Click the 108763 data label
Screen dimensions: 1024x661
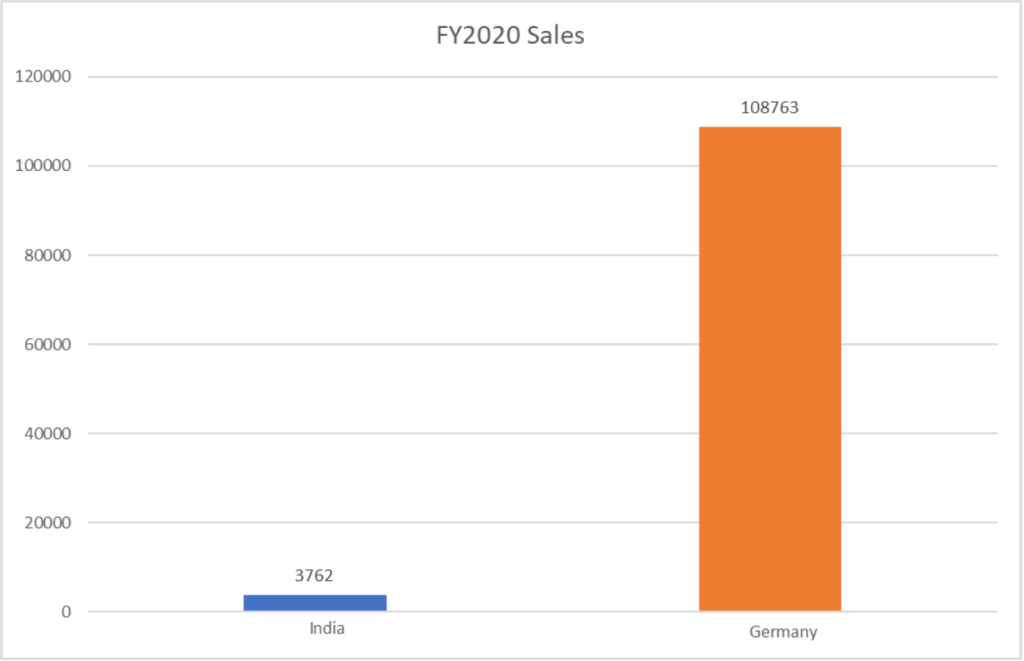point(769,108)
